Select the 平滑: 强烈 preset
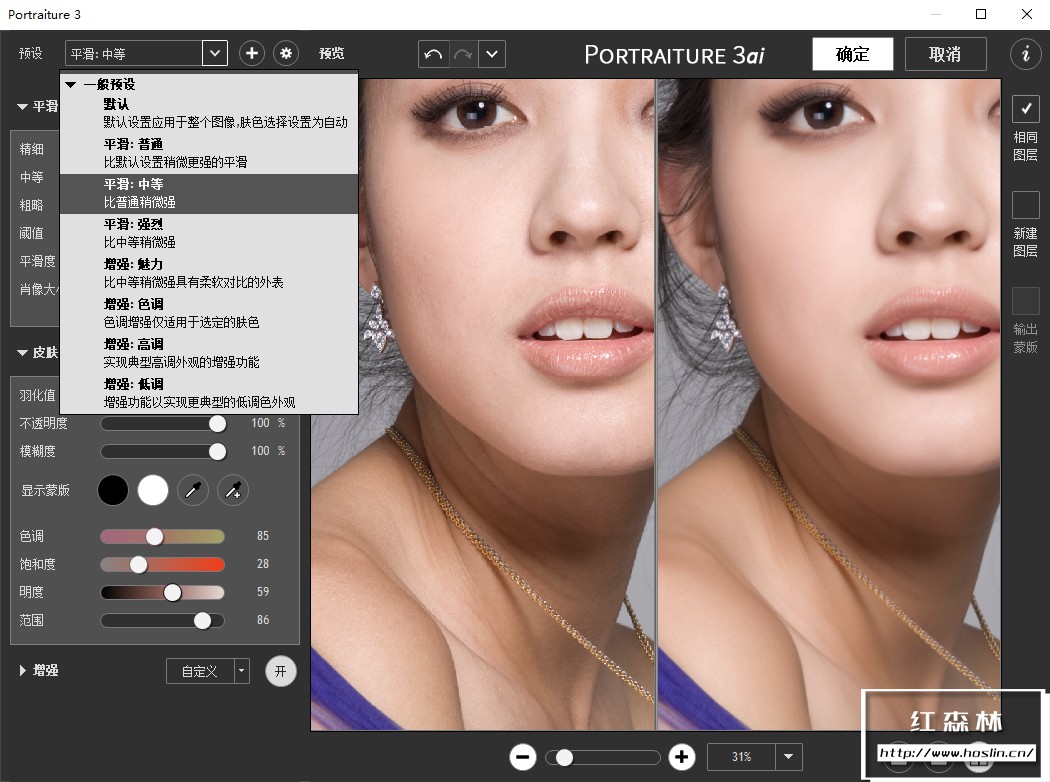The height and width of the screenshot is (782, 1050). pyautogui.click(x=209, y=234)
